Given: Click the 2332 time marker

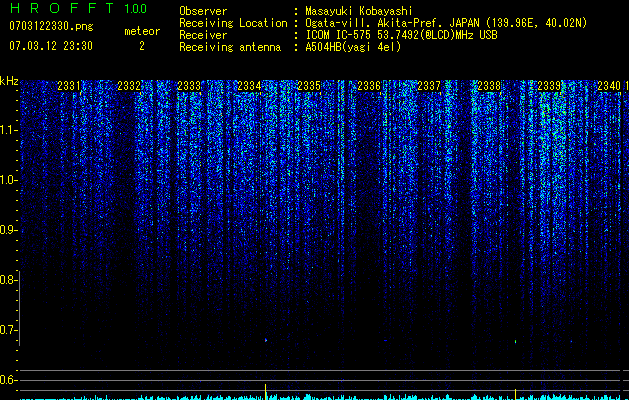Looking at the screenshot, I should click(129, 86).
